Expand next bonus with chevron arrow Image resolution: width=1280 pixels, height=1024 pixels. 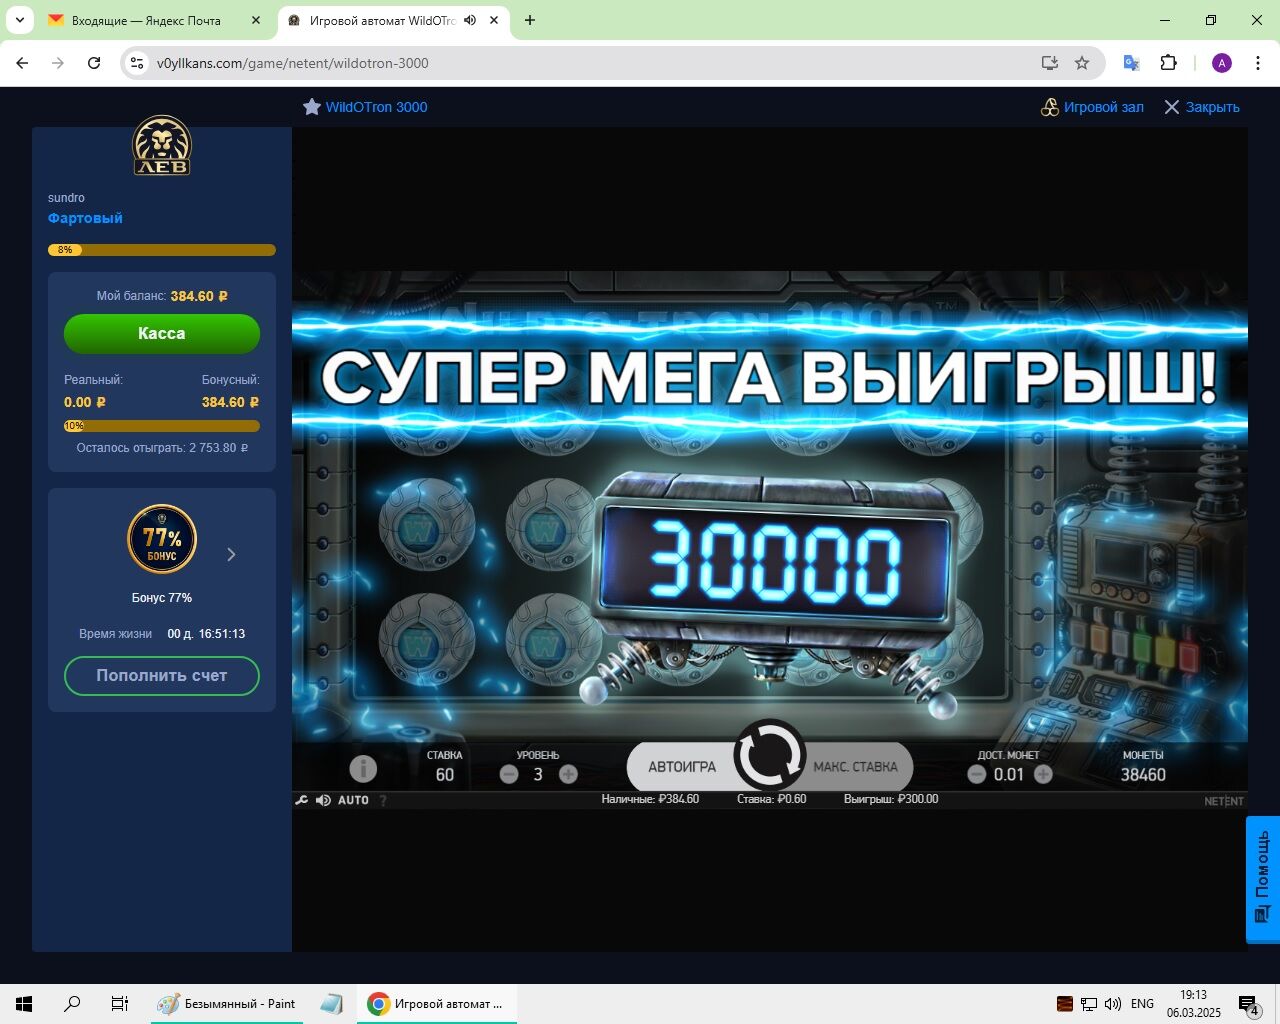[x=231, y=555]
